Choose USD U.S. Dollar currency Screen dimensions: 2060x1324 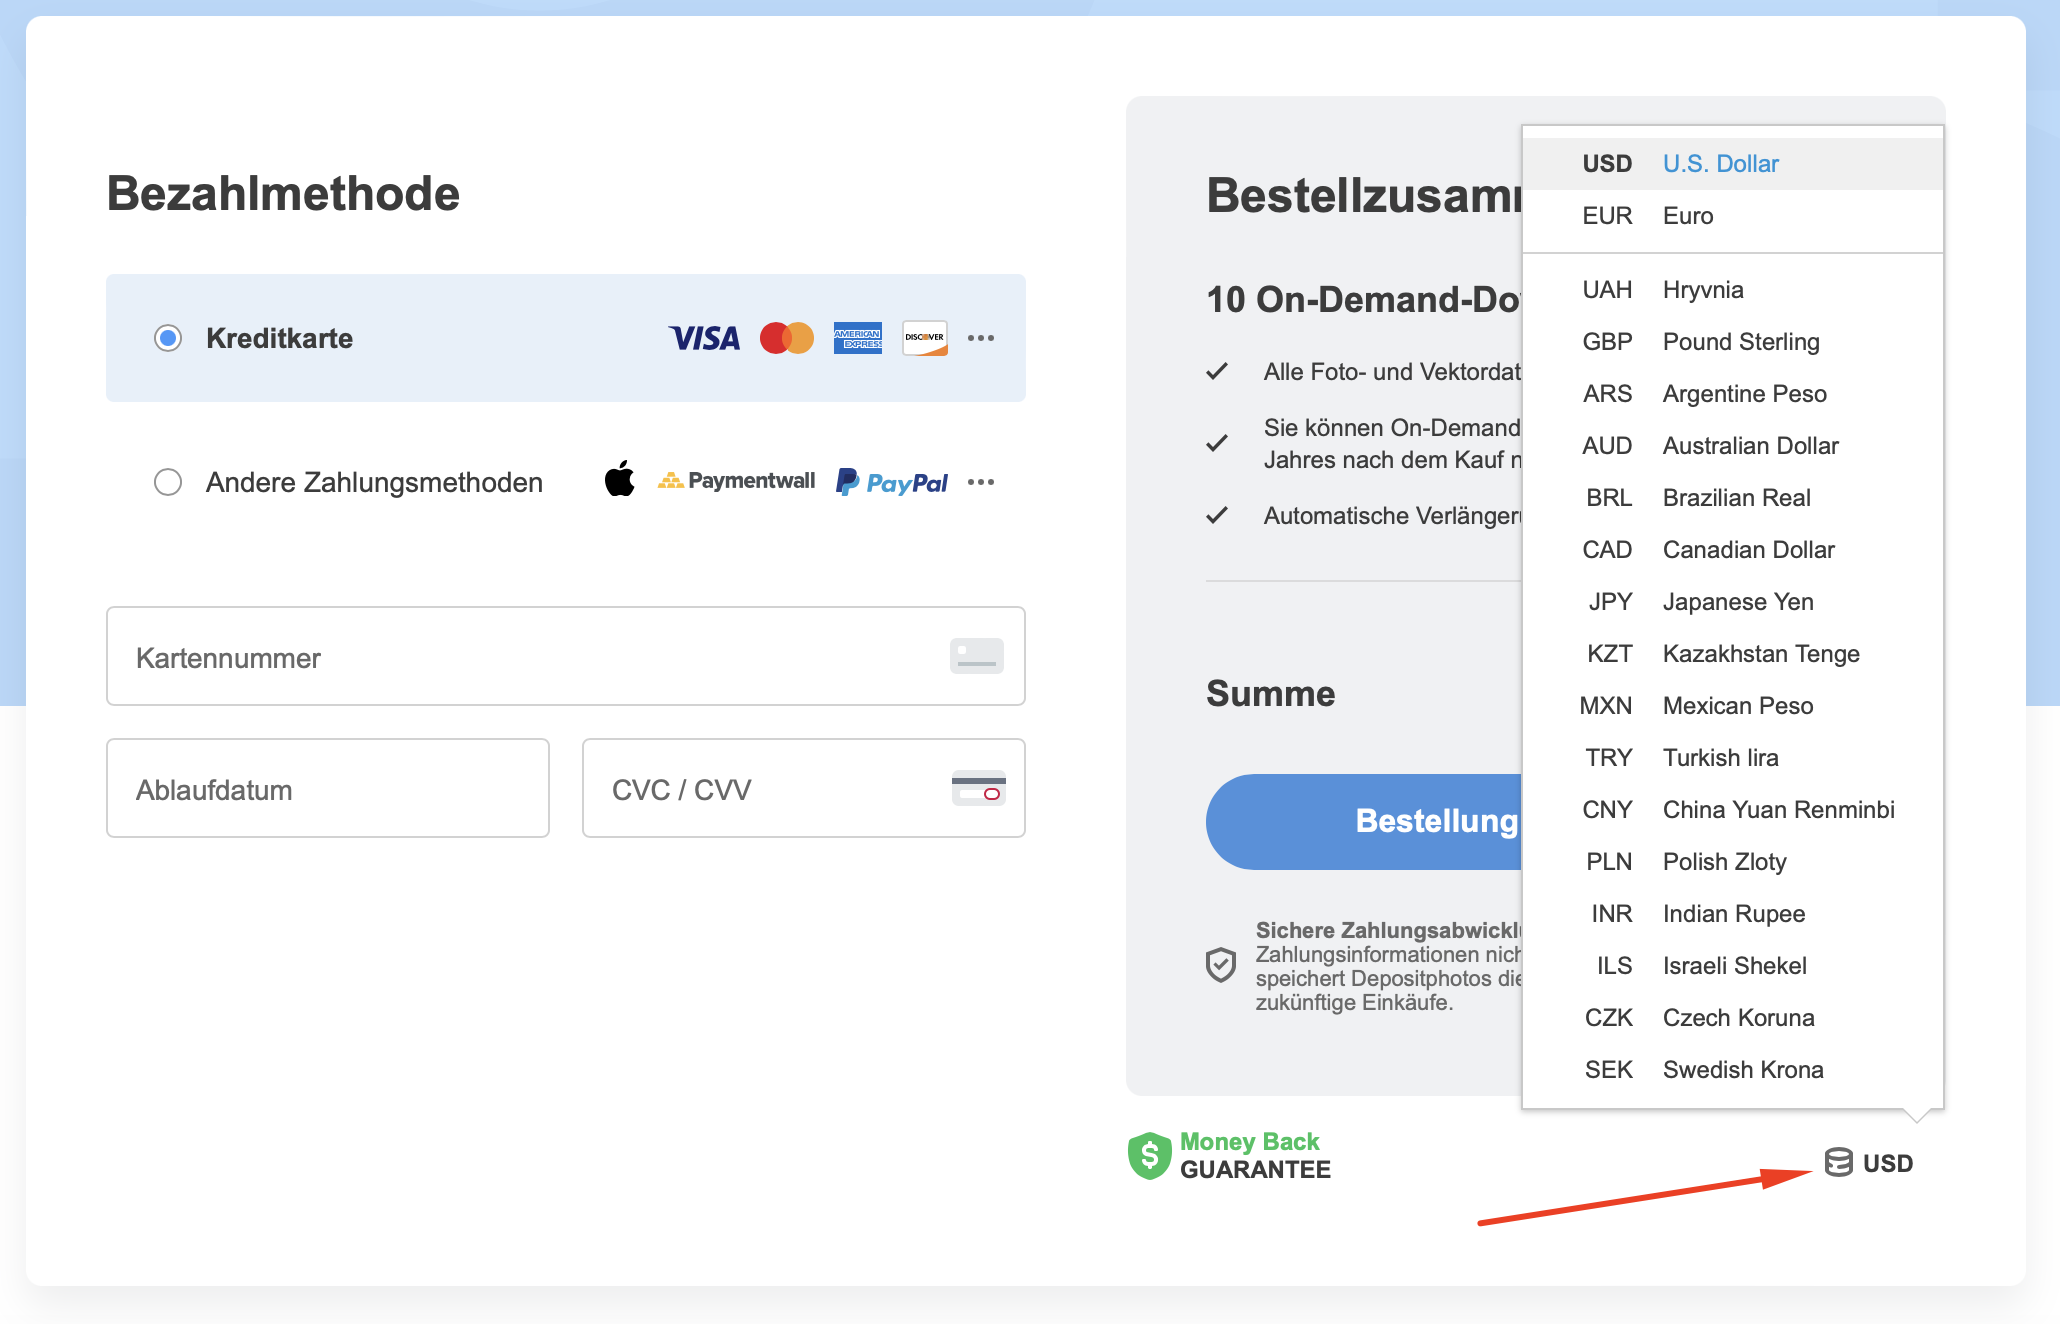point(1733,164)
